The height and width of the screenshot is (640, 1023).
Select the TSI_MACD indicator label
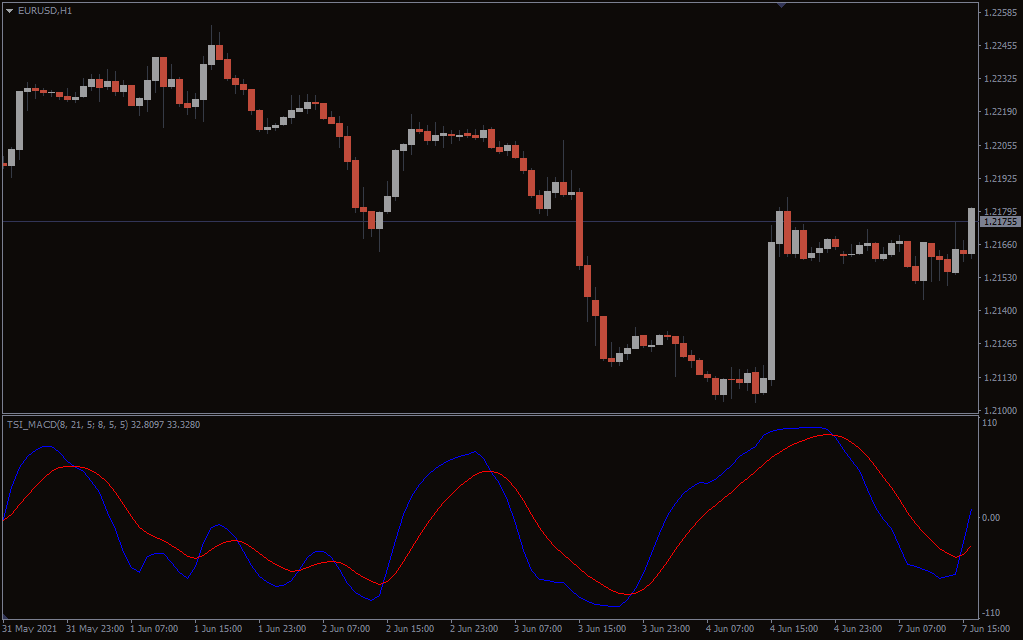coord(60,425)
